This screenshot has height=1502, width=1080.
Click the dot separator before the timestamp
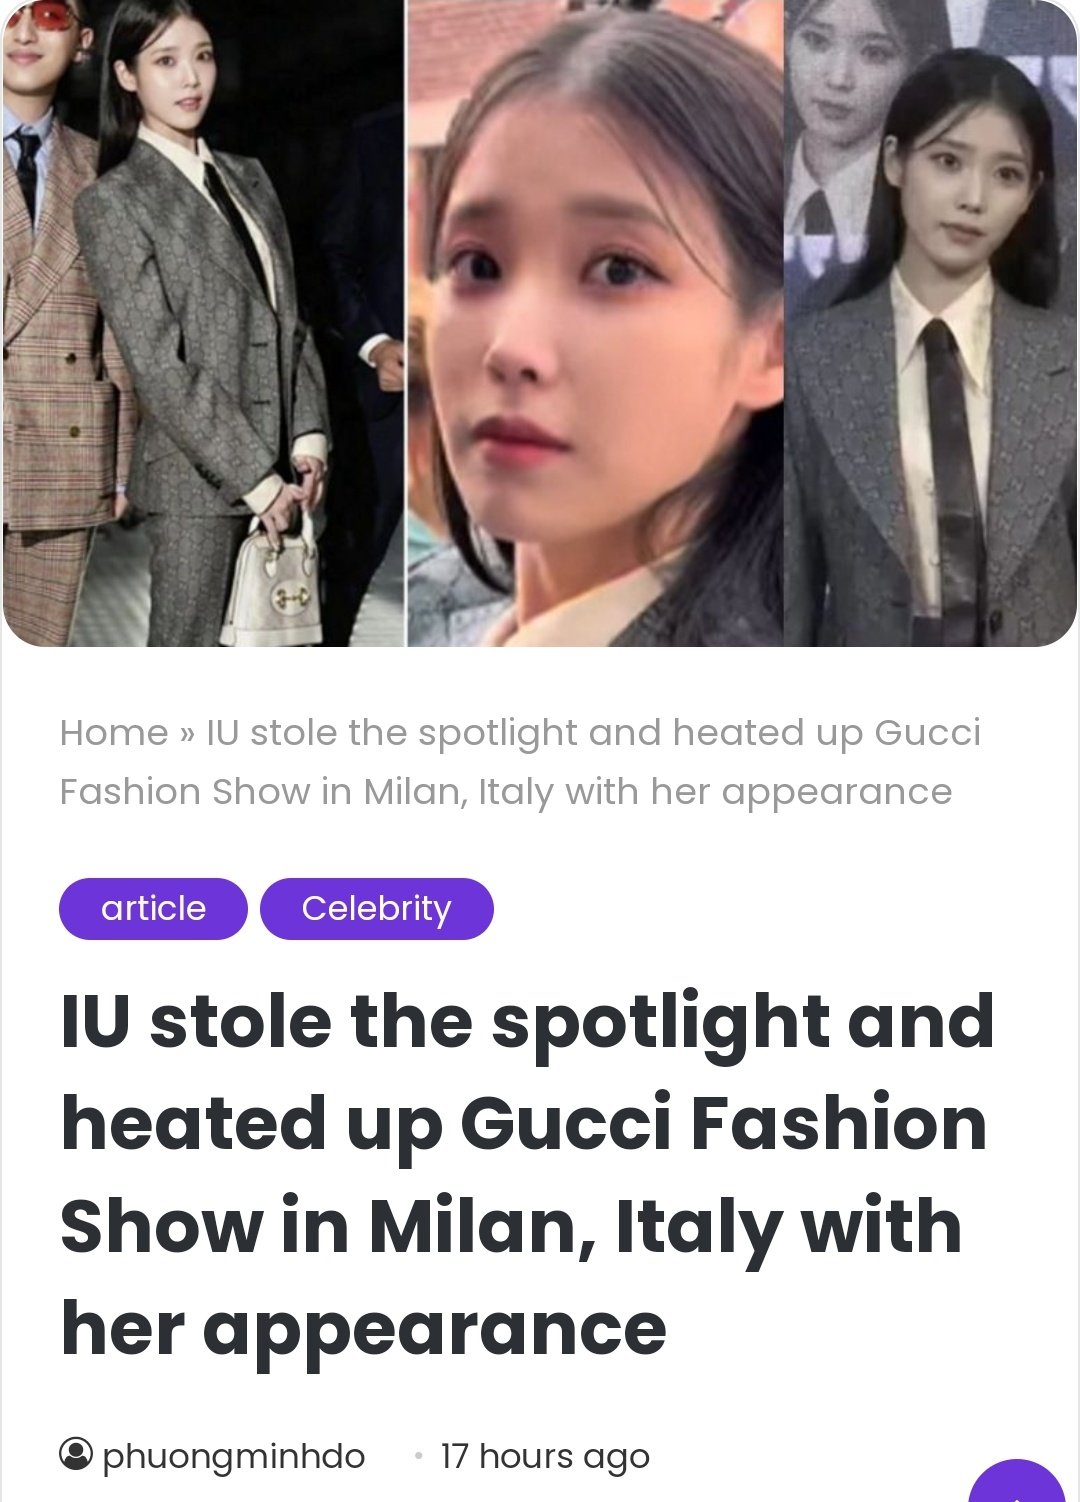(x=418, y=1456)
